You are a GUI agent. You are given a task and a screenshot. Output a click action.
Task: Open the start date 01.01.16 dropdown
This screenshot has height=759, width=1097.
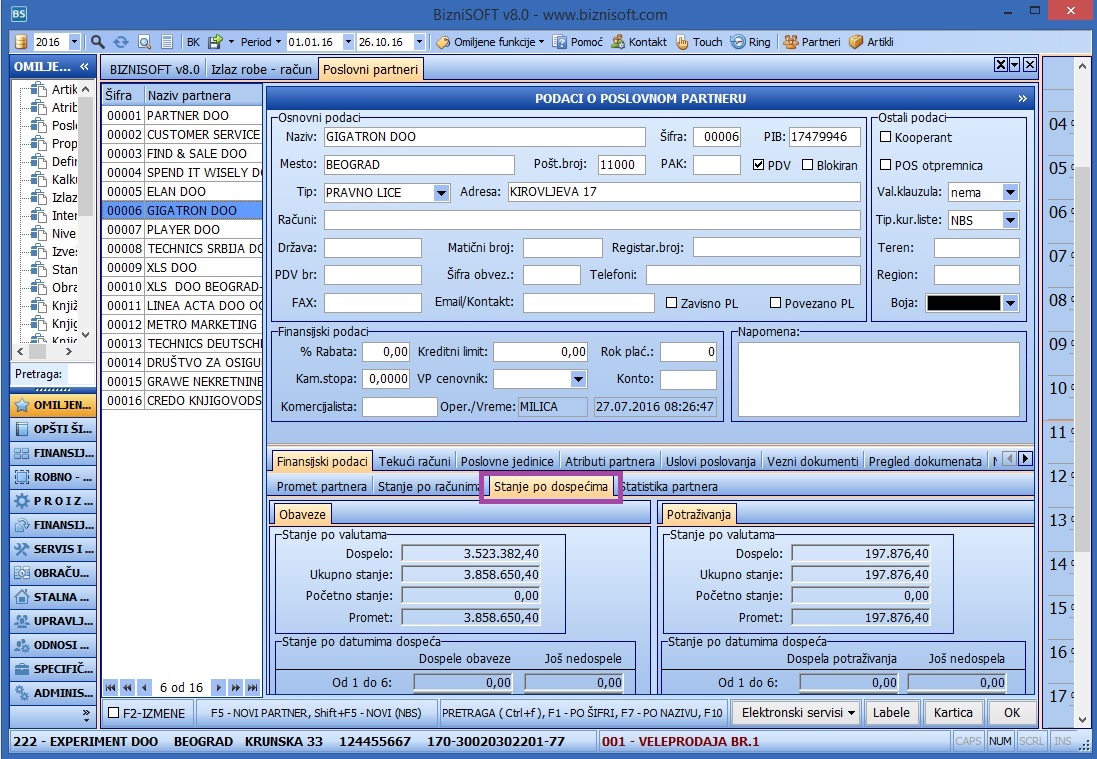click(x=348, y=42)
